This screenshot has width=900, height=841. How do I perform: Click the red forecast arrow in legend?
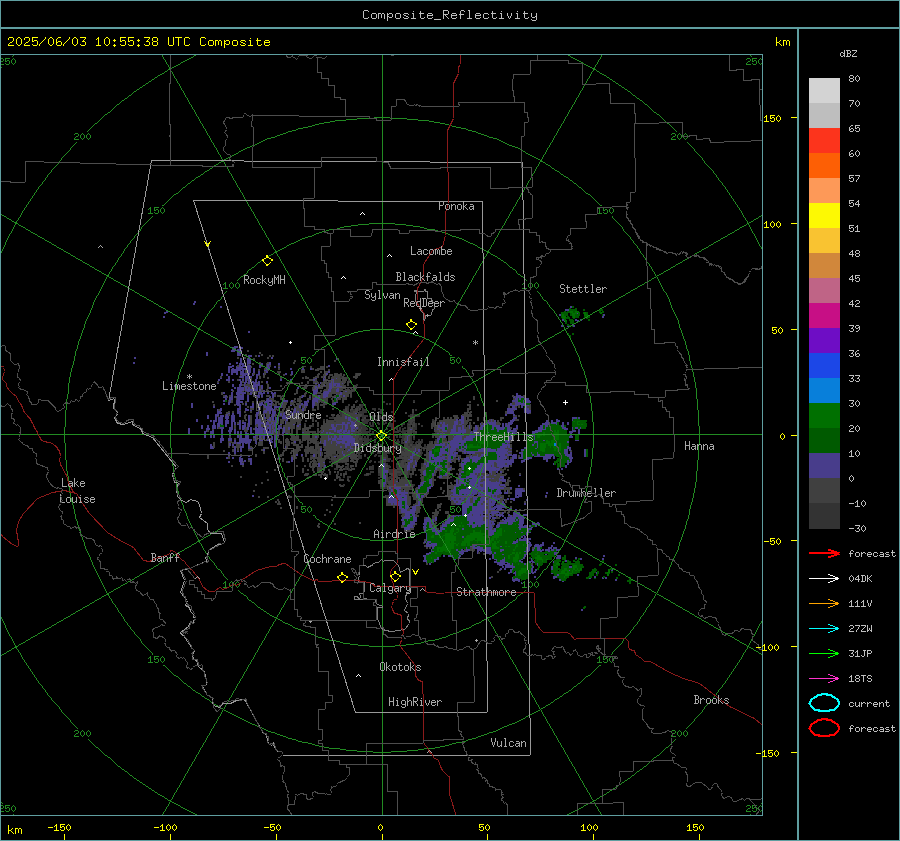click(824, 553)
